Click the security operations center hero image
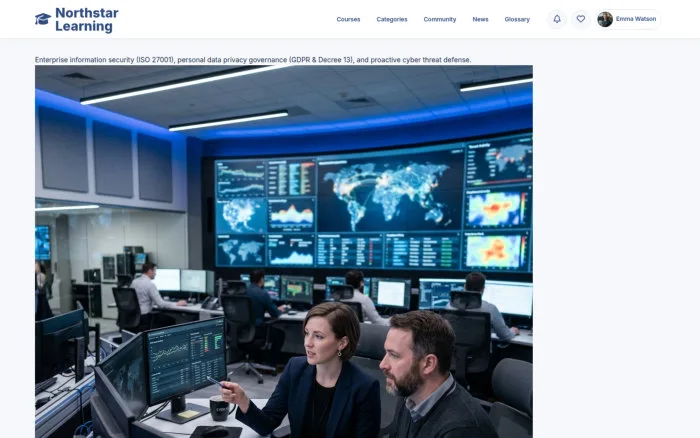This screenshot has width=700, height=438. (283, 251)
